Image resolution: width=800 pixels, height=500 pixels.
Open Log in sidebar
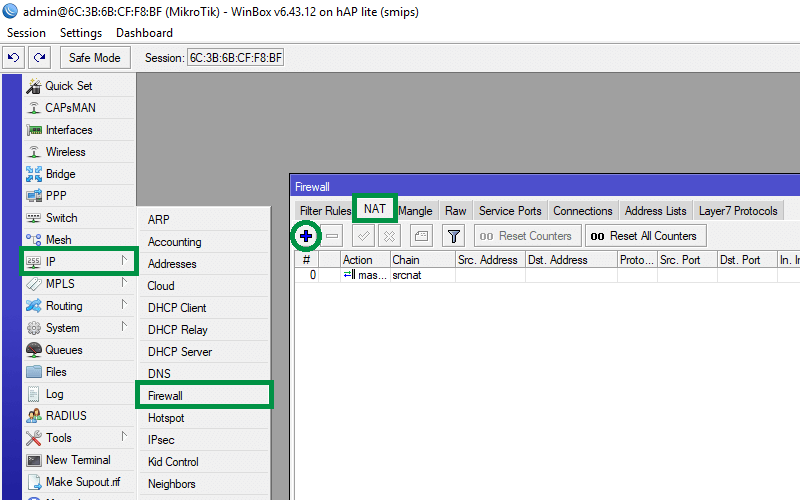79,393
